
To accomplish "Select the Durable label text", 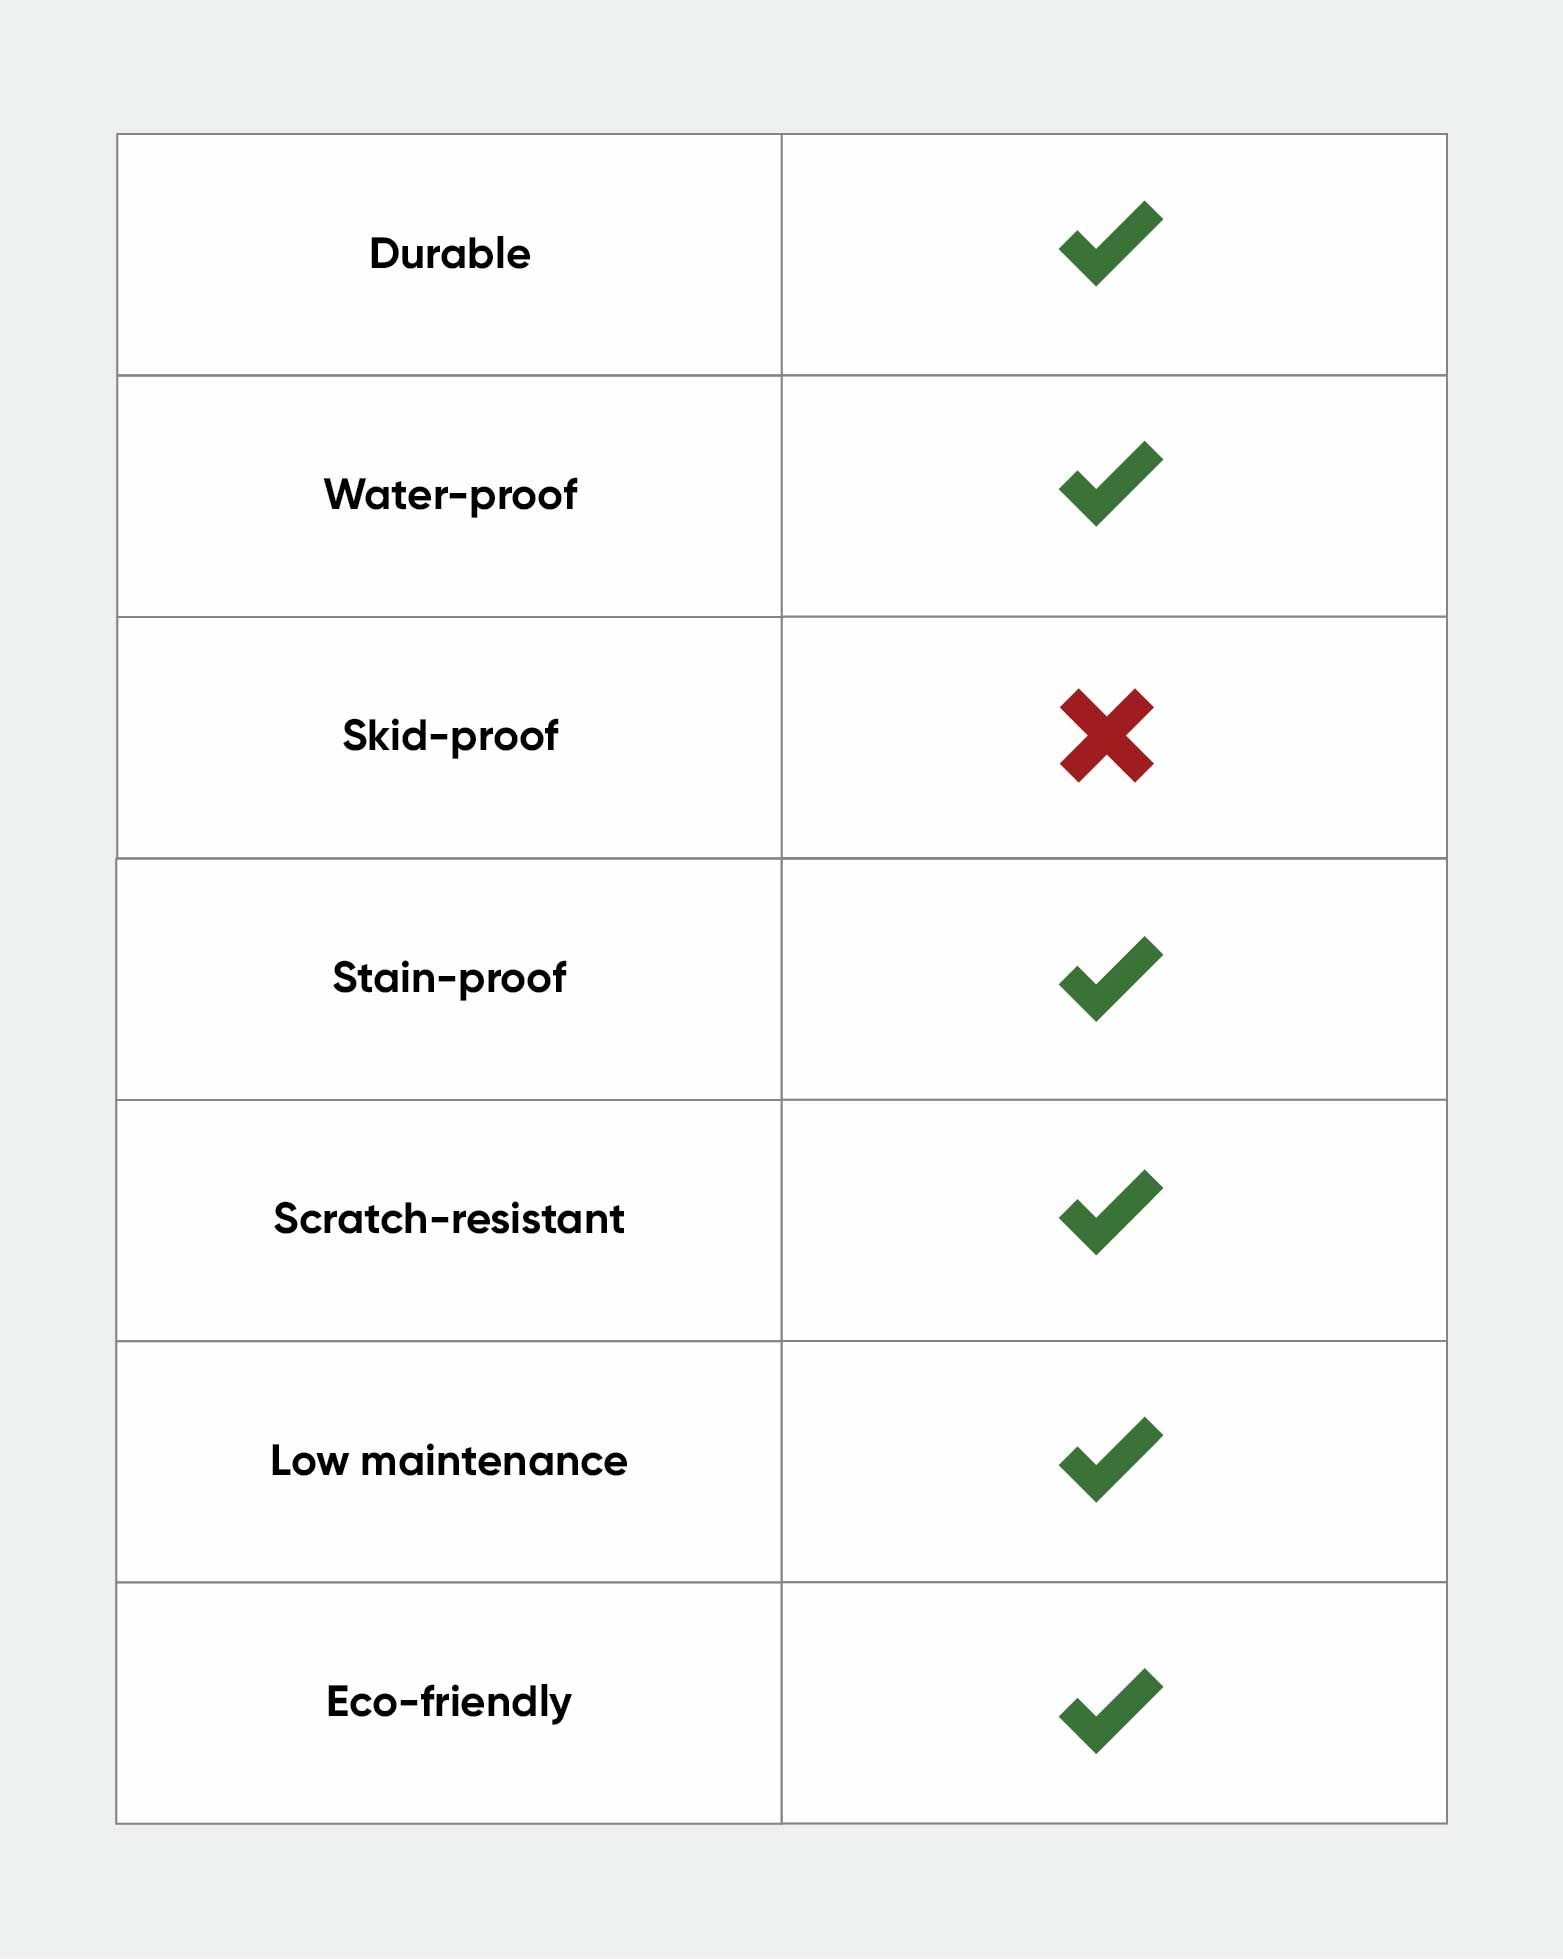I will tap(450, 254).
